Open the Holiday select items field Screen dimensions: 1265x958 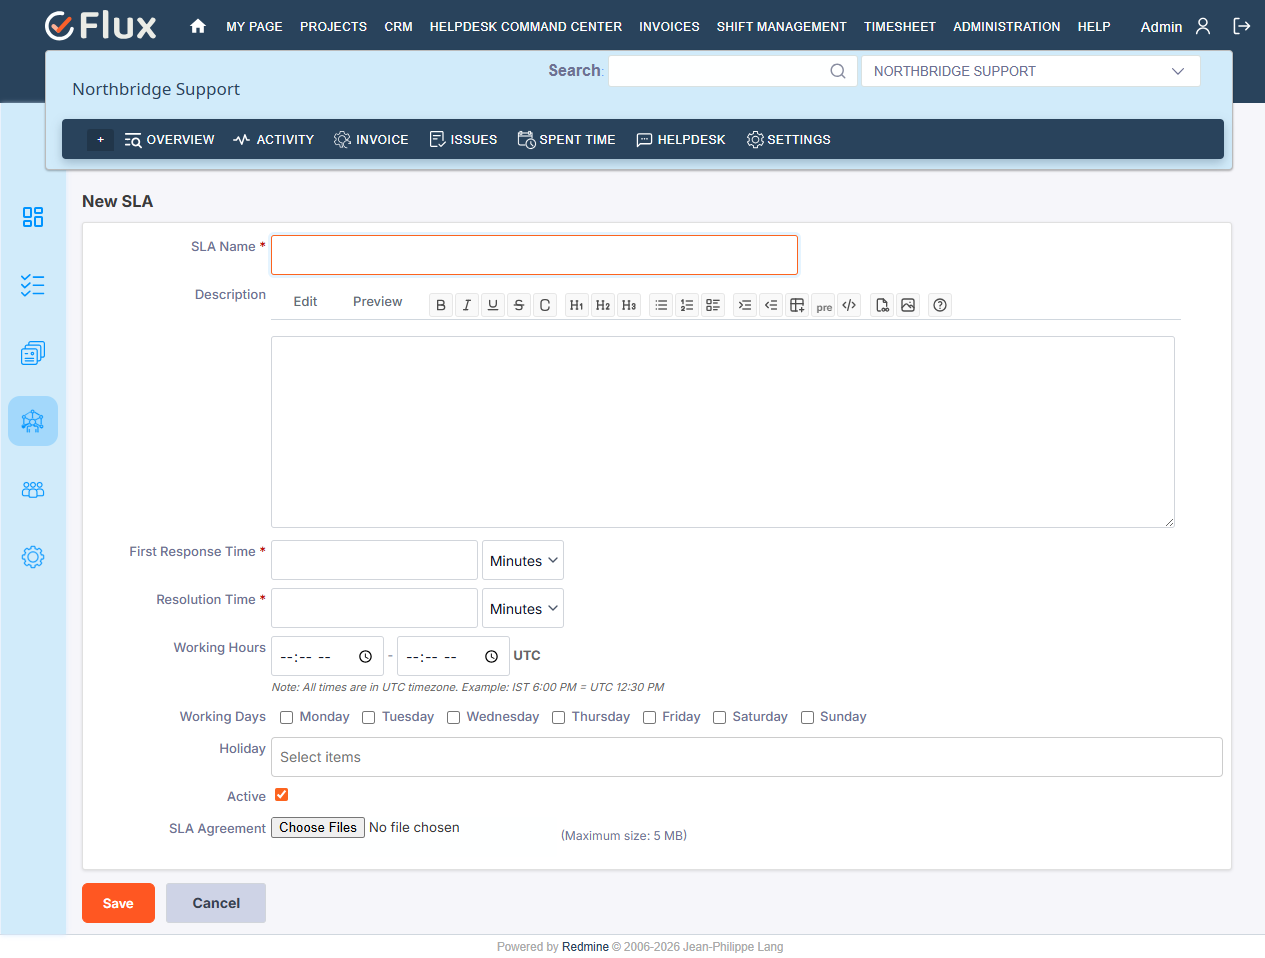pyautogui.click(x=747, y=757)
